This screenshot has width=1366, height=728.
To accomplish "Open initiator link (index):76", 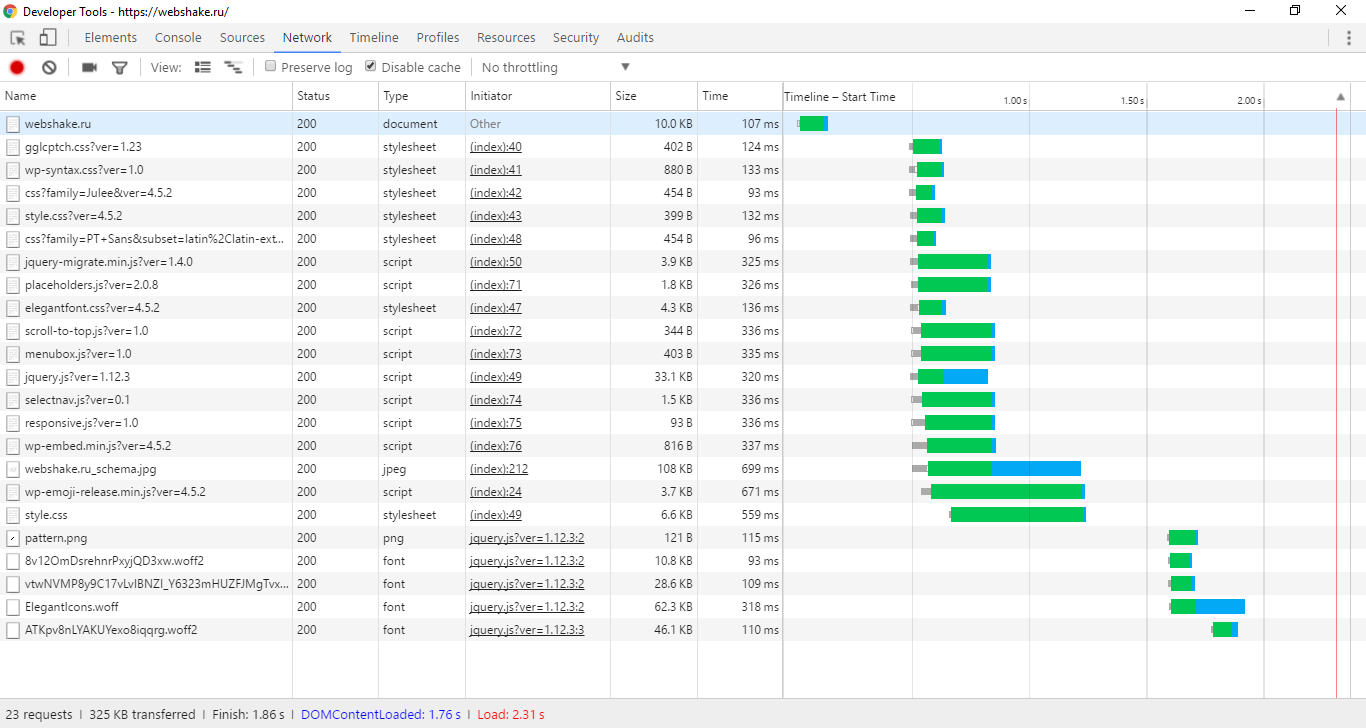I will pos(496,446).
